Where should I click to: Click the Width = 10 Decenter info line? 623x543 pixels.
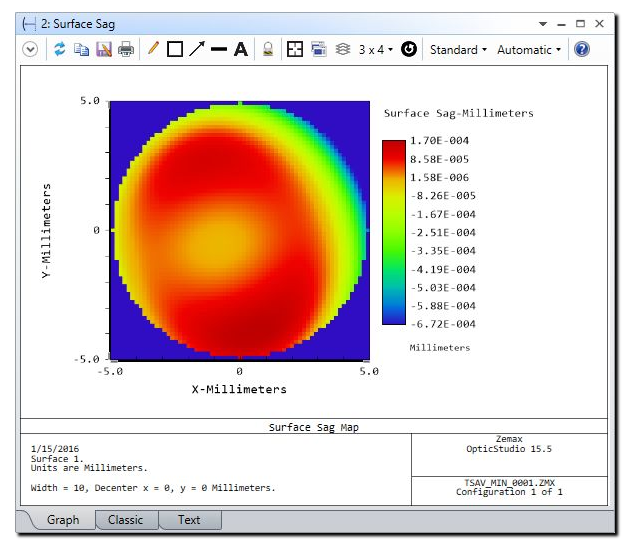point(153,488)
